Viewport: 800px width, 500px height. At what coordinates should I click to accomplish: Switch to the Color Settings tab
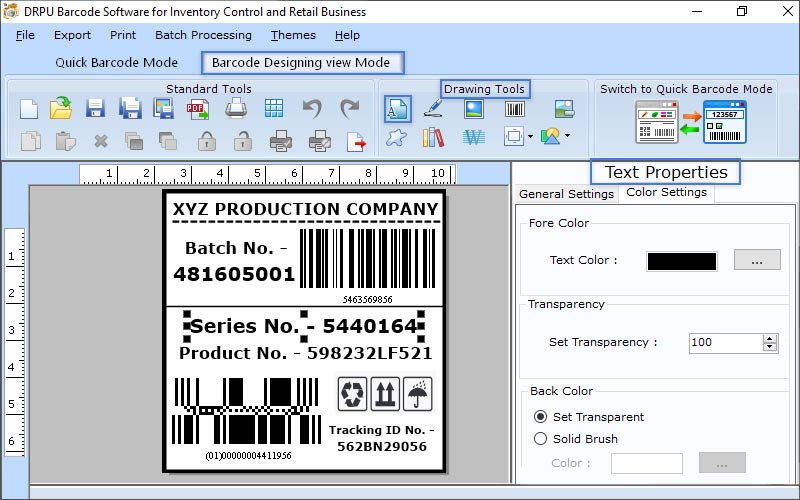pyautogui.click(x=666, y=192)
